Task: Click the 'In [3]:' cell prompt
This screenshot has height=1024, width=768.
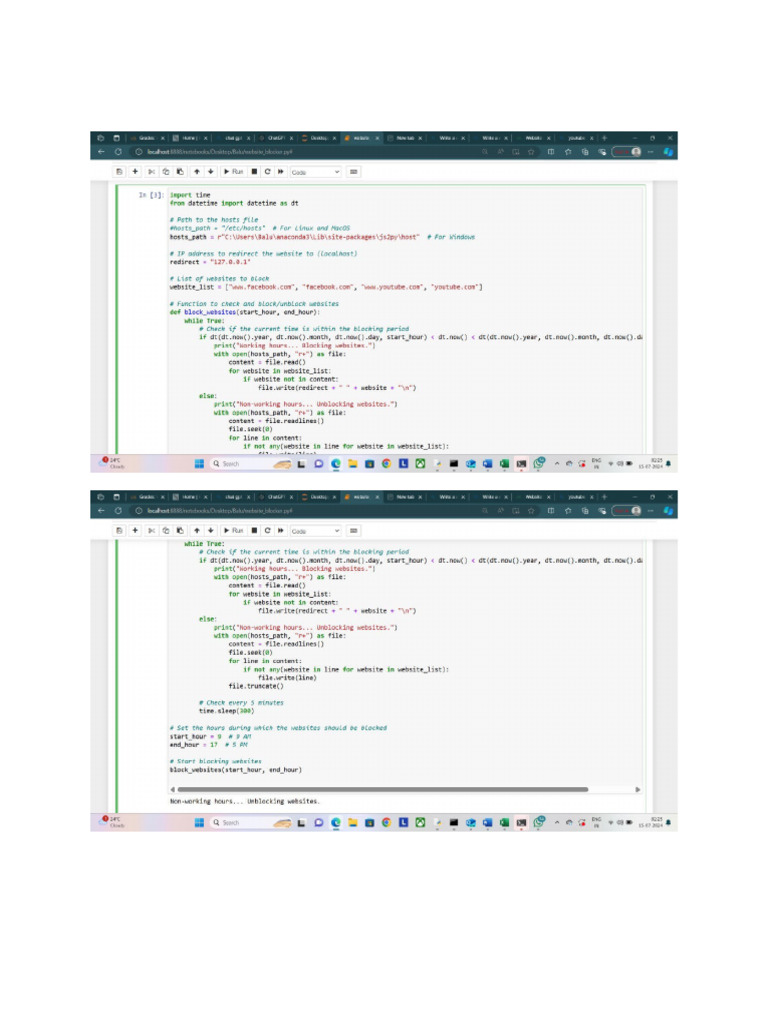Action: coord(151,195)
